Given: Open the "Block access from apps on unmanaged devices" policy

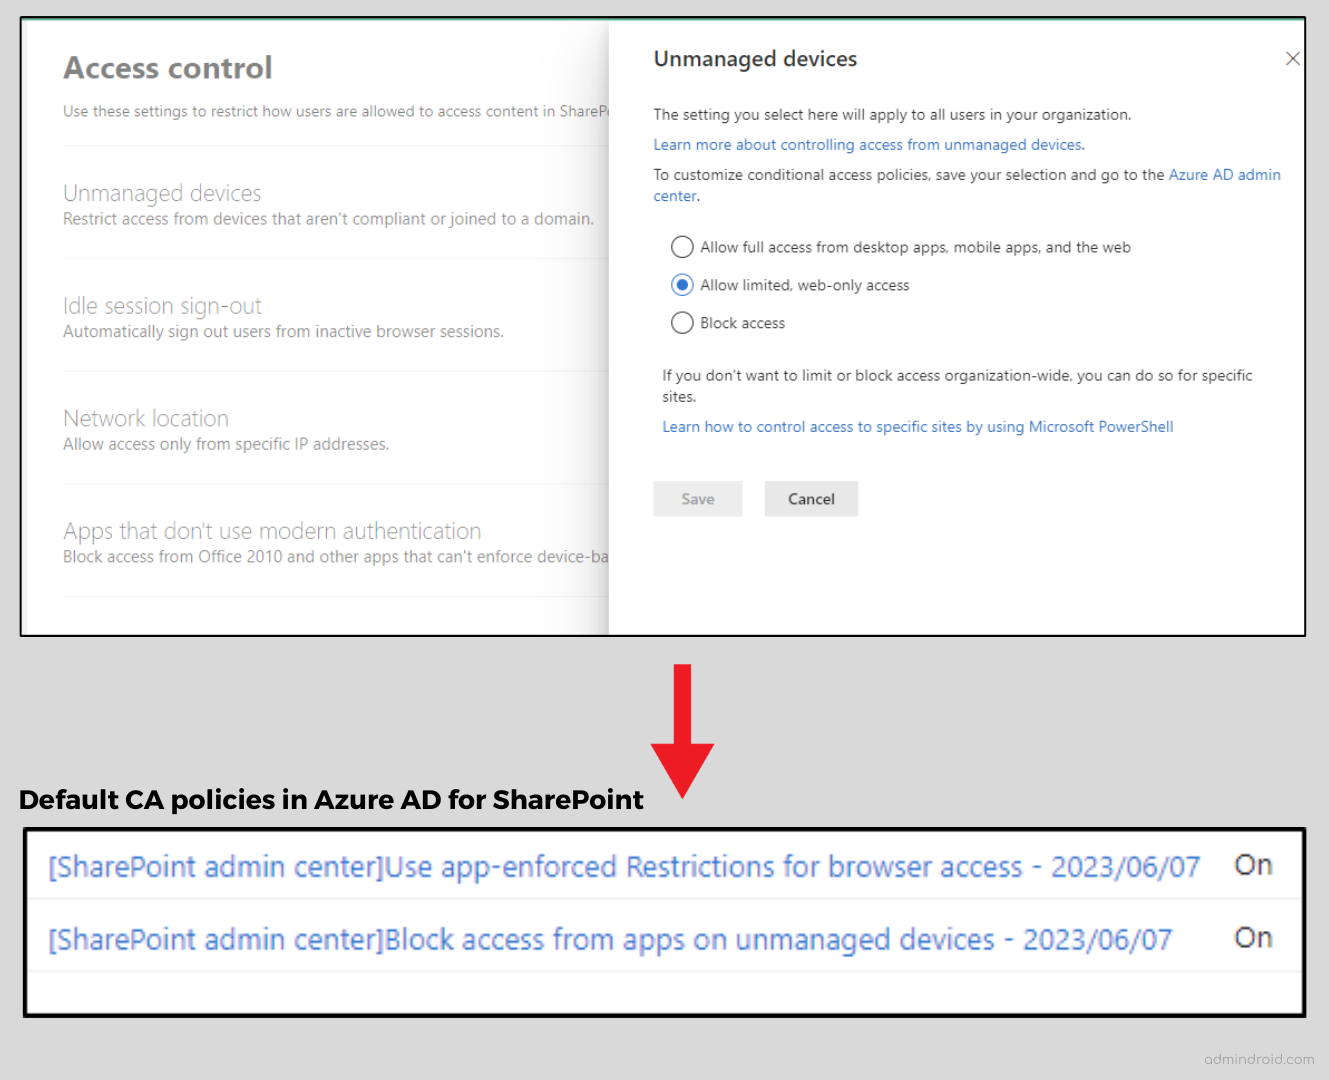Looking at the screenshot, I should (x=610, y=939).
